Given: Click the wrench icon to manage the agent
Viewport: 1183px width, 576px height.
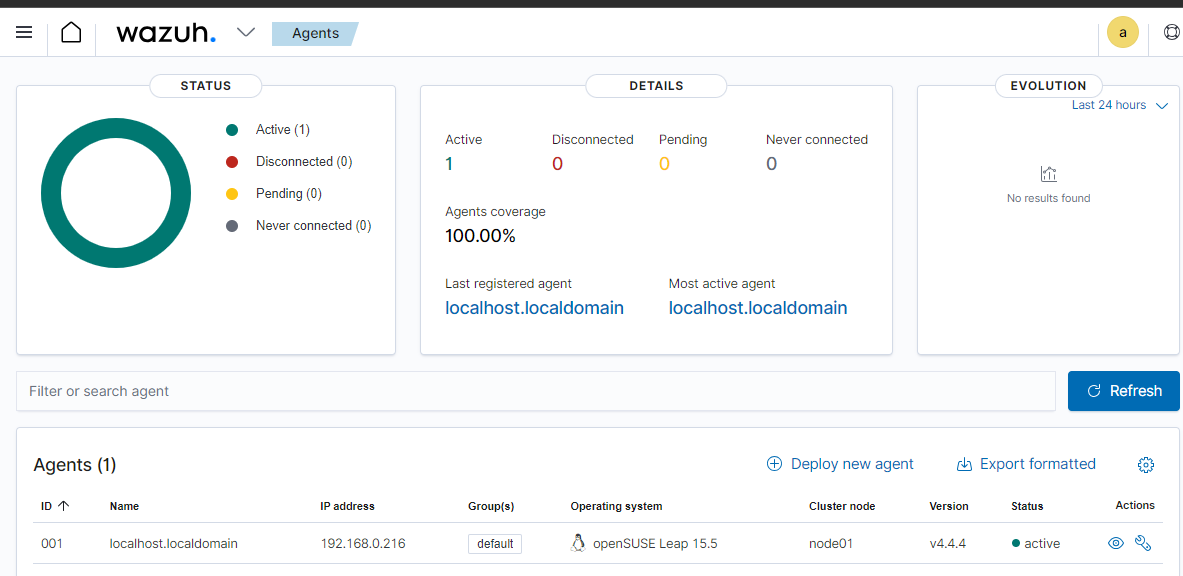Looking at the screenshot, I should point(1143,543).
